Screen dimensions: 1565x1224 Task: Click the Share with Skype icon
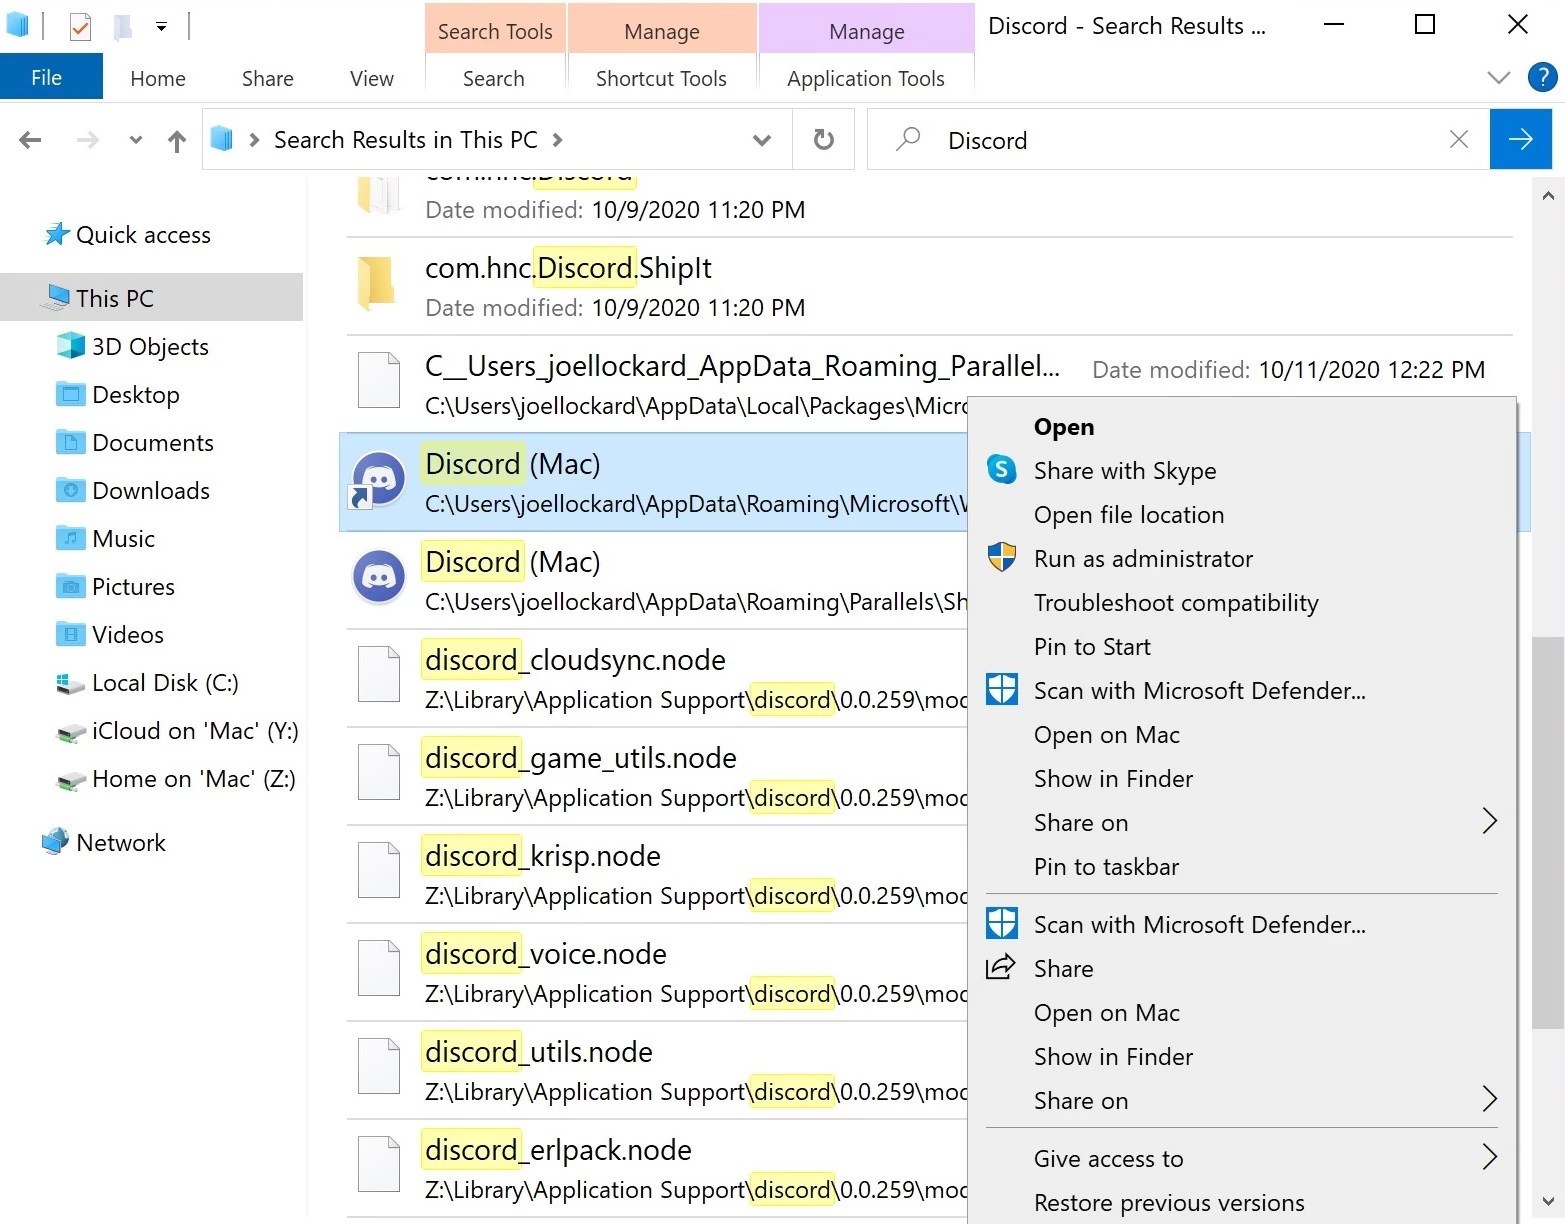tap(1001, 470)
